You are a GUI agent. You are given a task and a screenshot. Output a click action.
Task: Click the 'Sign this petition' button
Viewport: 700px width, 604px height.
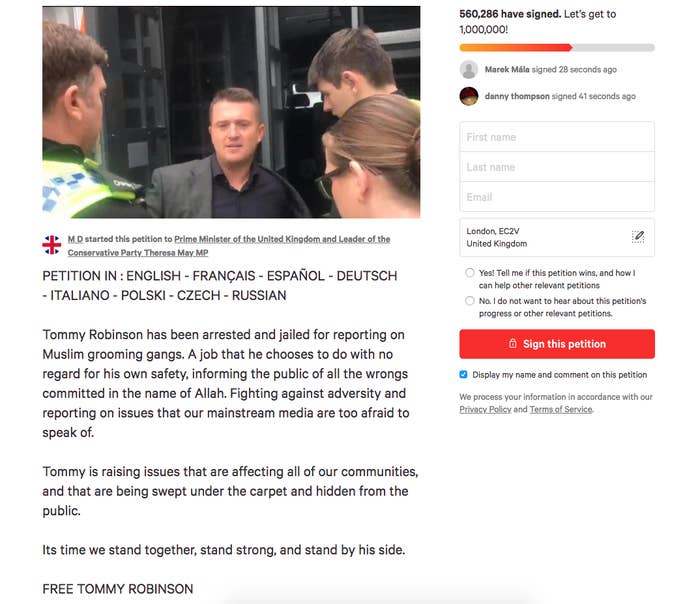click(557, 344)
